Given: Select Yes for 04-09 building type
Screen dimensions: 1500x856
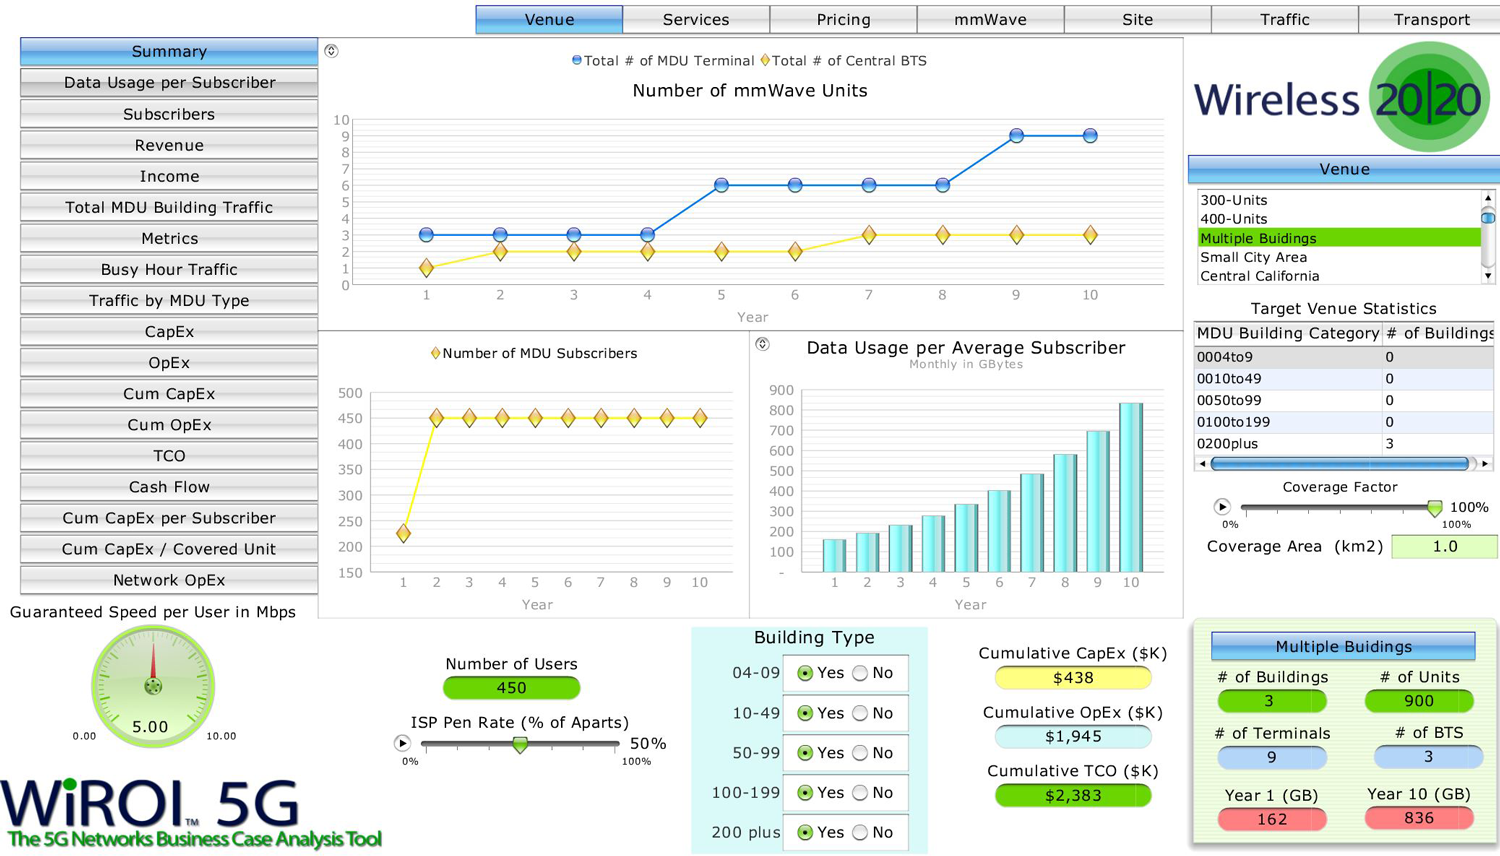Looking at the screenshot, I should [x=805, y=673].
